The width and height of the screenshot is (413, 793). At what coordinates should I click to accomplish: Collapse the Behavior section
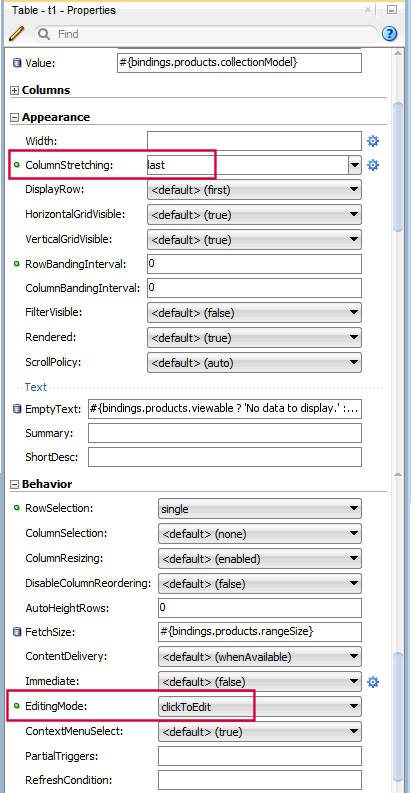pyautogui.click(x=15, y=484)
